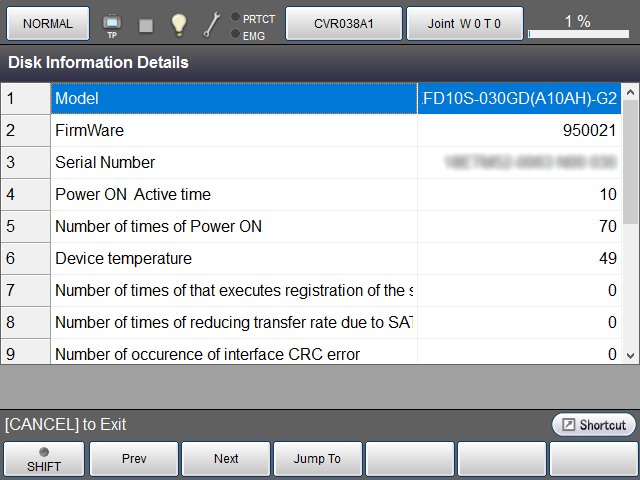This screenshot has width=640, height=480.
Task: Click the wrench maintenance icon
Action: [x=212, y=23]
